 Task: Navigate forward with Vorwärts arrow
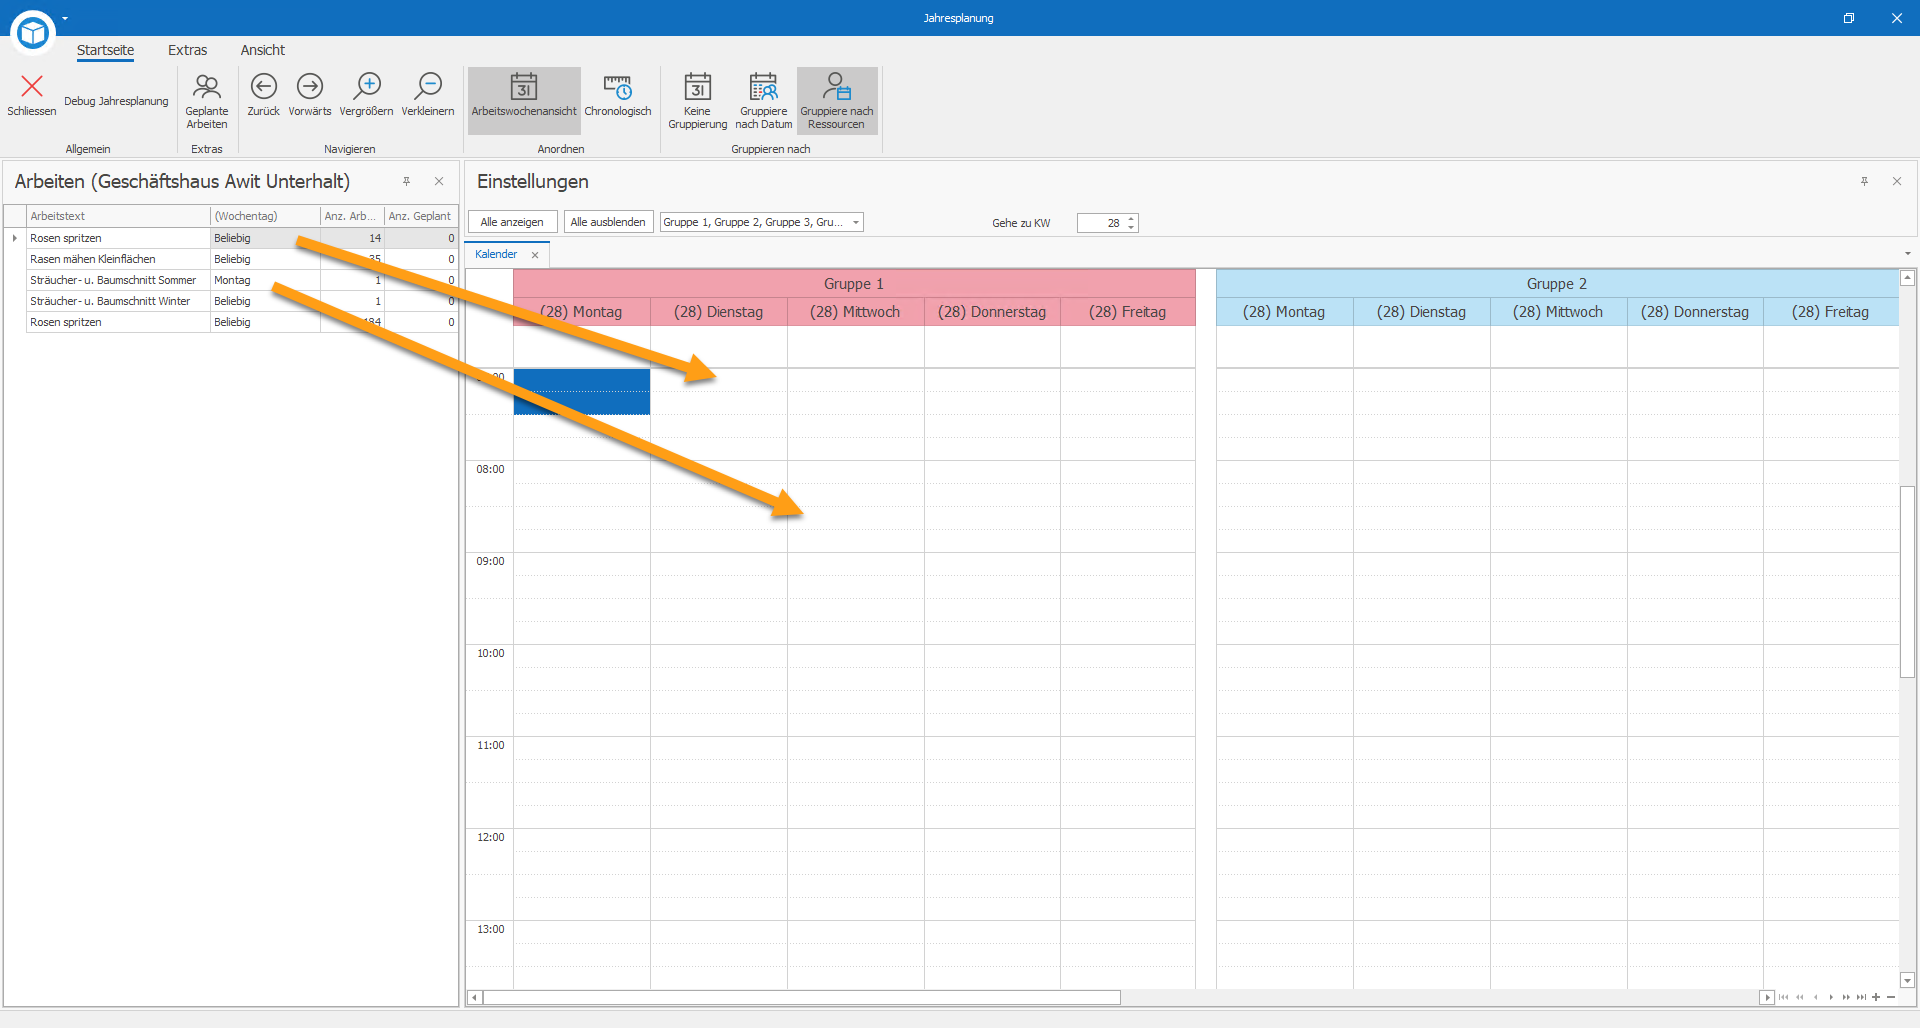[x=310, y=95]
